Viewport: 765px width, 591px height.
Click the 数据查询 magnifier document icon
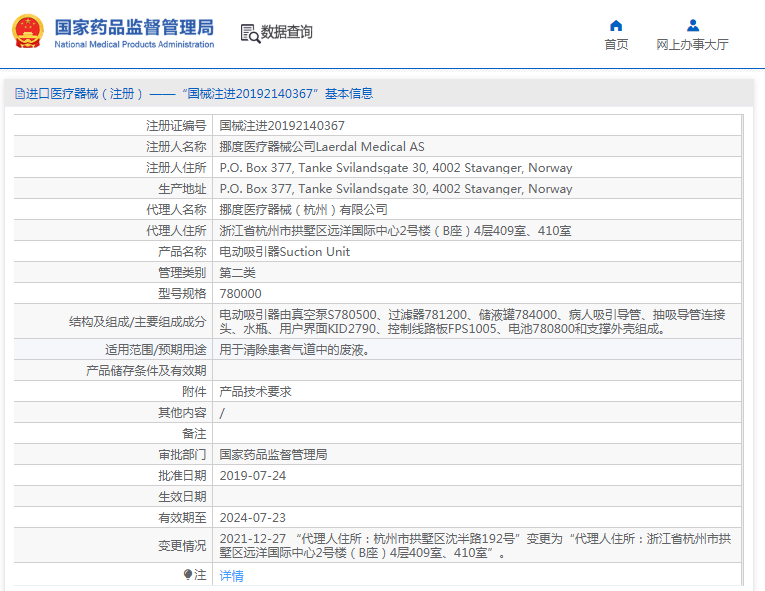click(249, 33)
